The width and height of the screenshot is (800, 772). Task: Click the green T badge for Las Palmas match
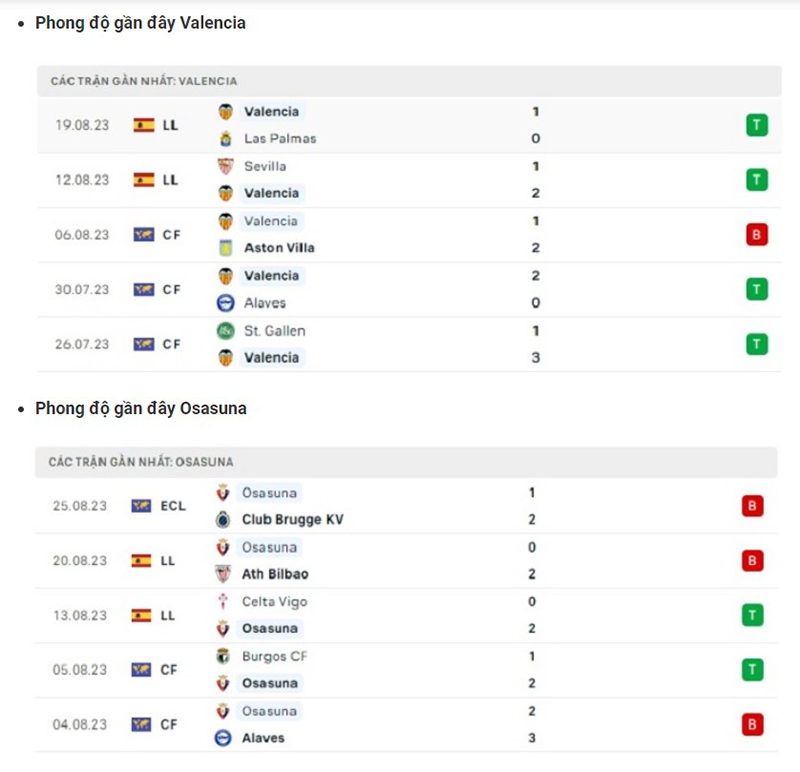click(x=757, y=125)
